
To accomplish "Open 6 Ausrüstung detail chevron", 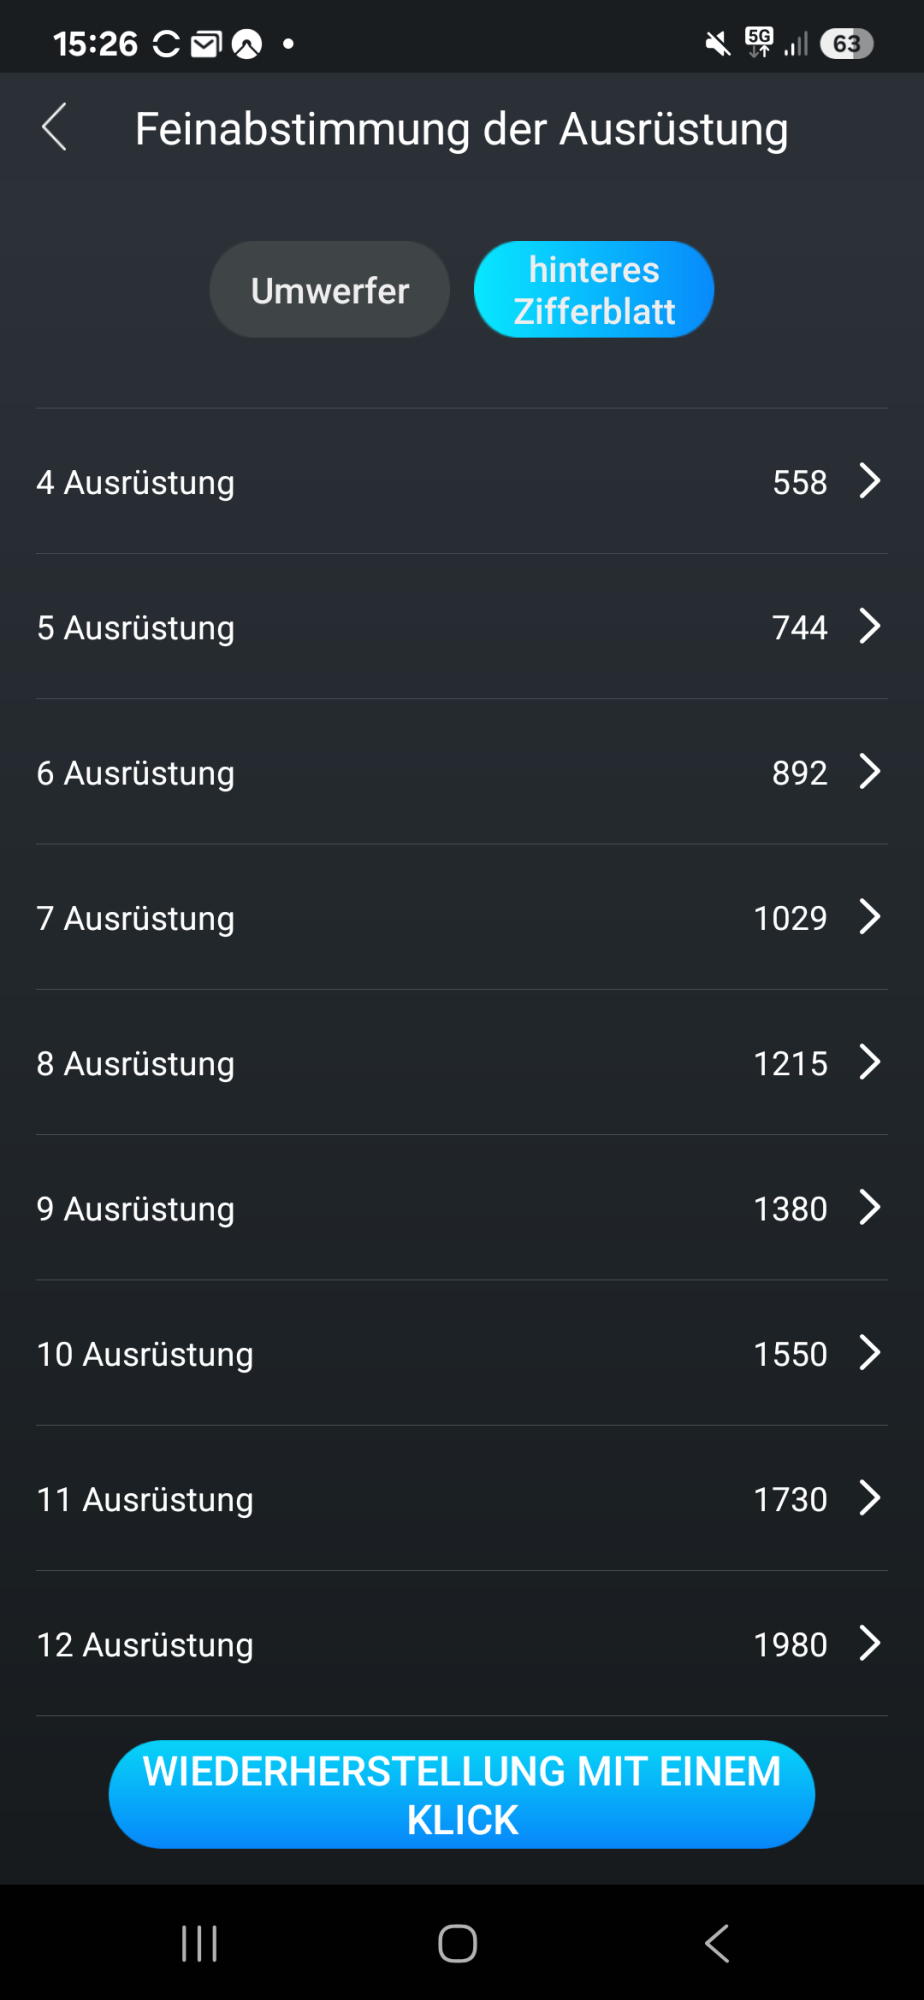I will point(869,772).
